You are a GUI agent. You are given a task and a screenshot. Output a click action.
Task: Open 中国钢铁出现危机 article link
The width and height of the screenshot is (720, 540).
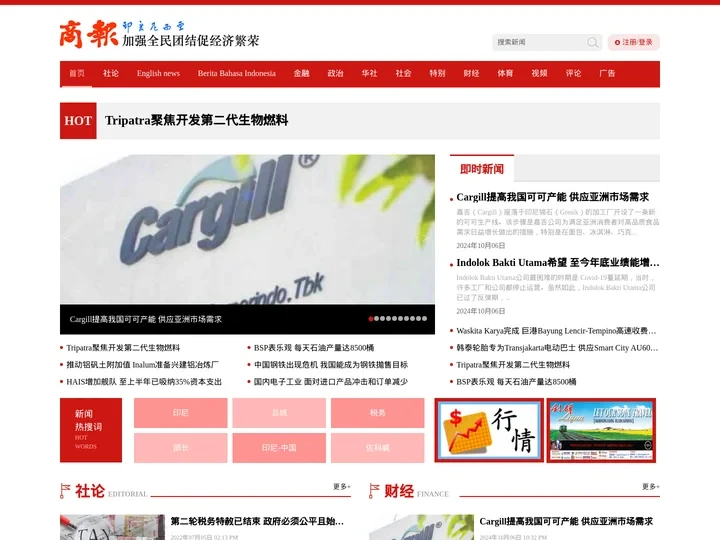[x=331, y=365]
